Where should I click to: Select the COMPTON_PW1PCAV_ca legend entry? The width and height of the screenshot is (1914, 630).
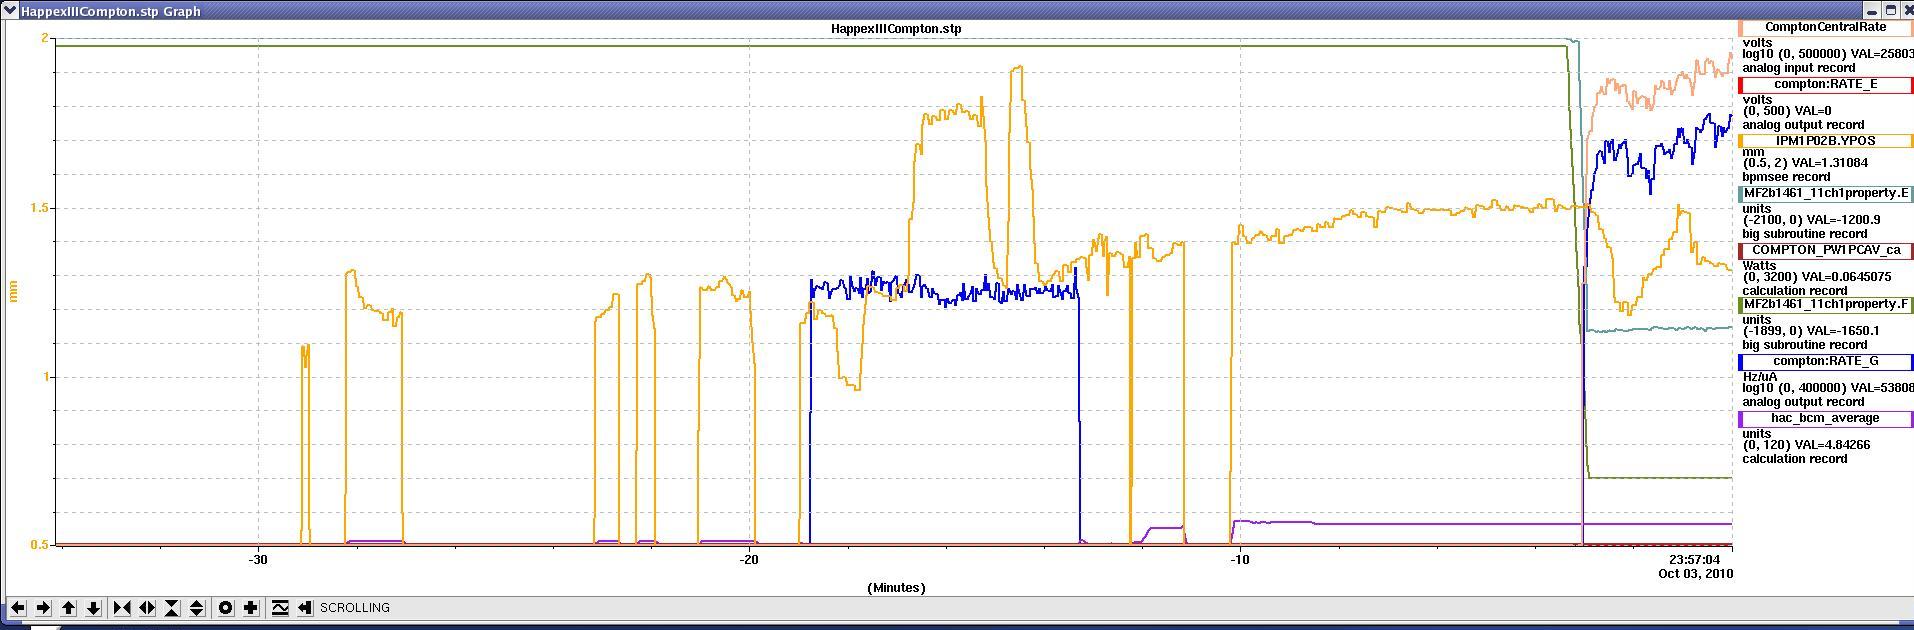pyautogui.click(x=1825, y=251)
